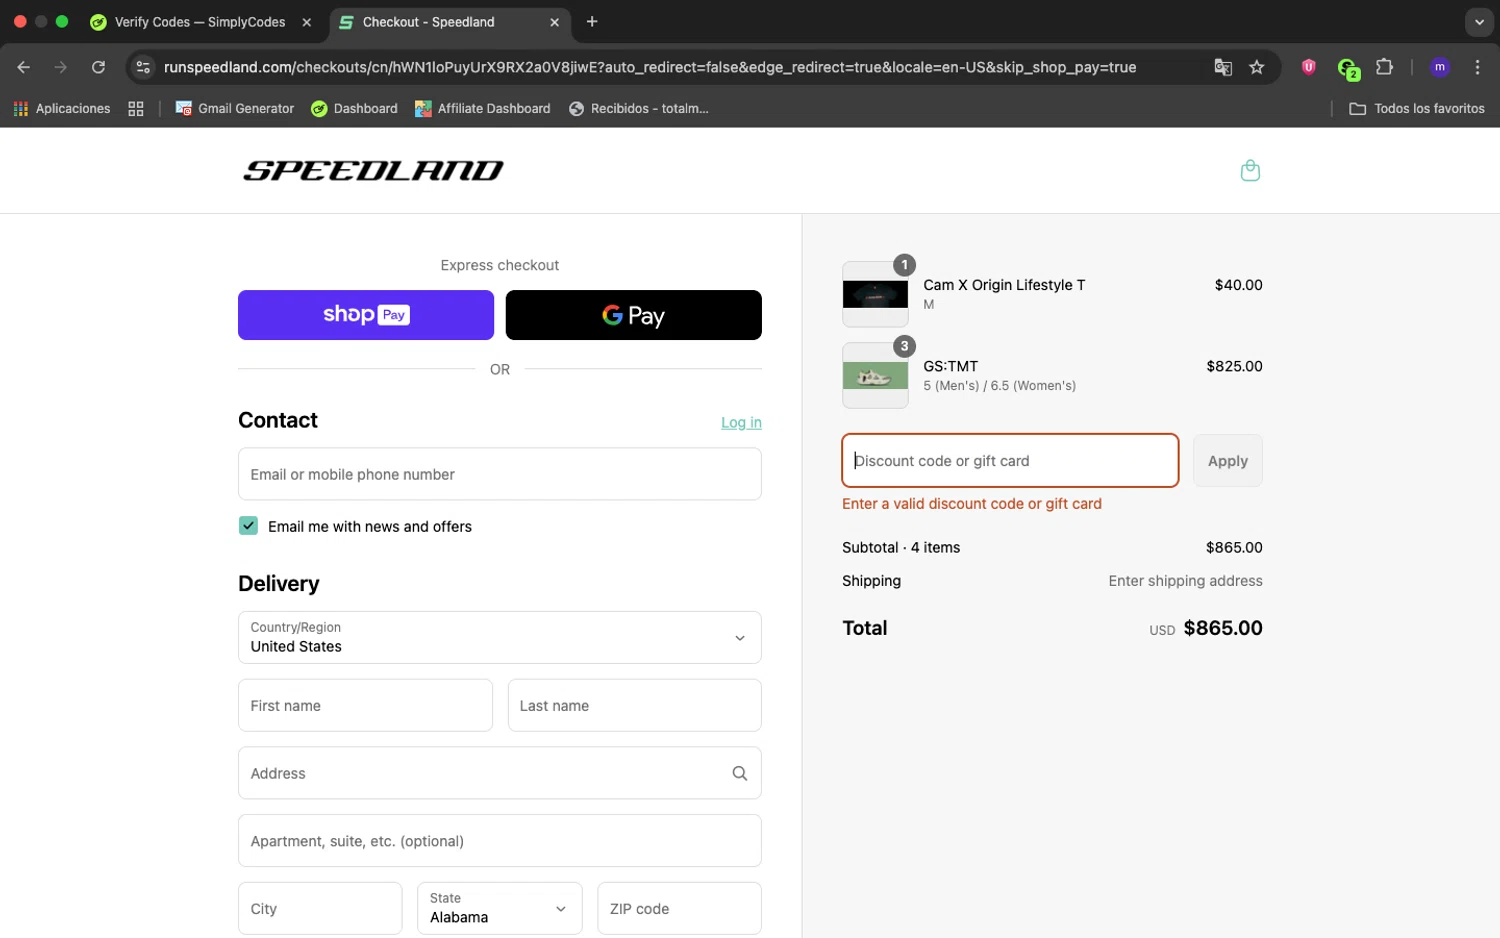Screen dimensions: 1500x938
Task: Click the Apply discount button
Action: pos(1228,461)
